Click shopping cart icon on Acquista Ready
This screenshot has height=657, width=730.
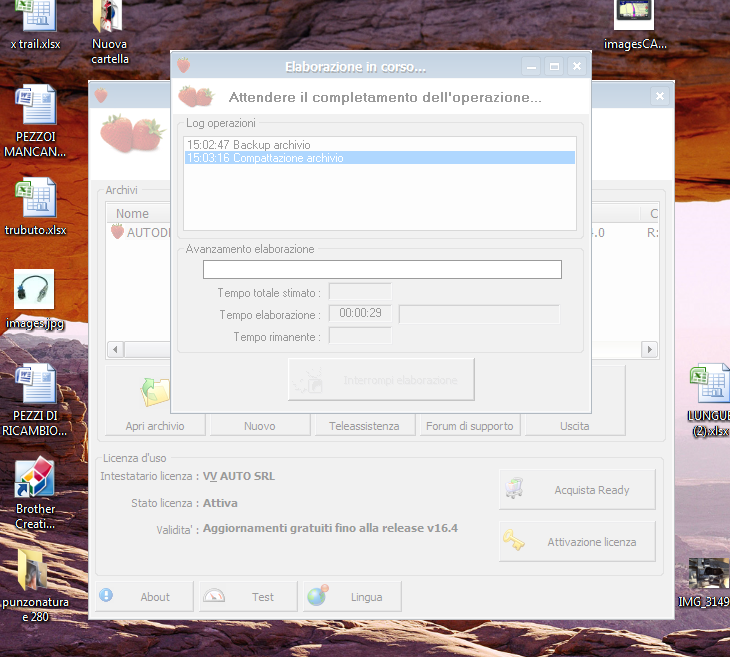click(514, 488)
